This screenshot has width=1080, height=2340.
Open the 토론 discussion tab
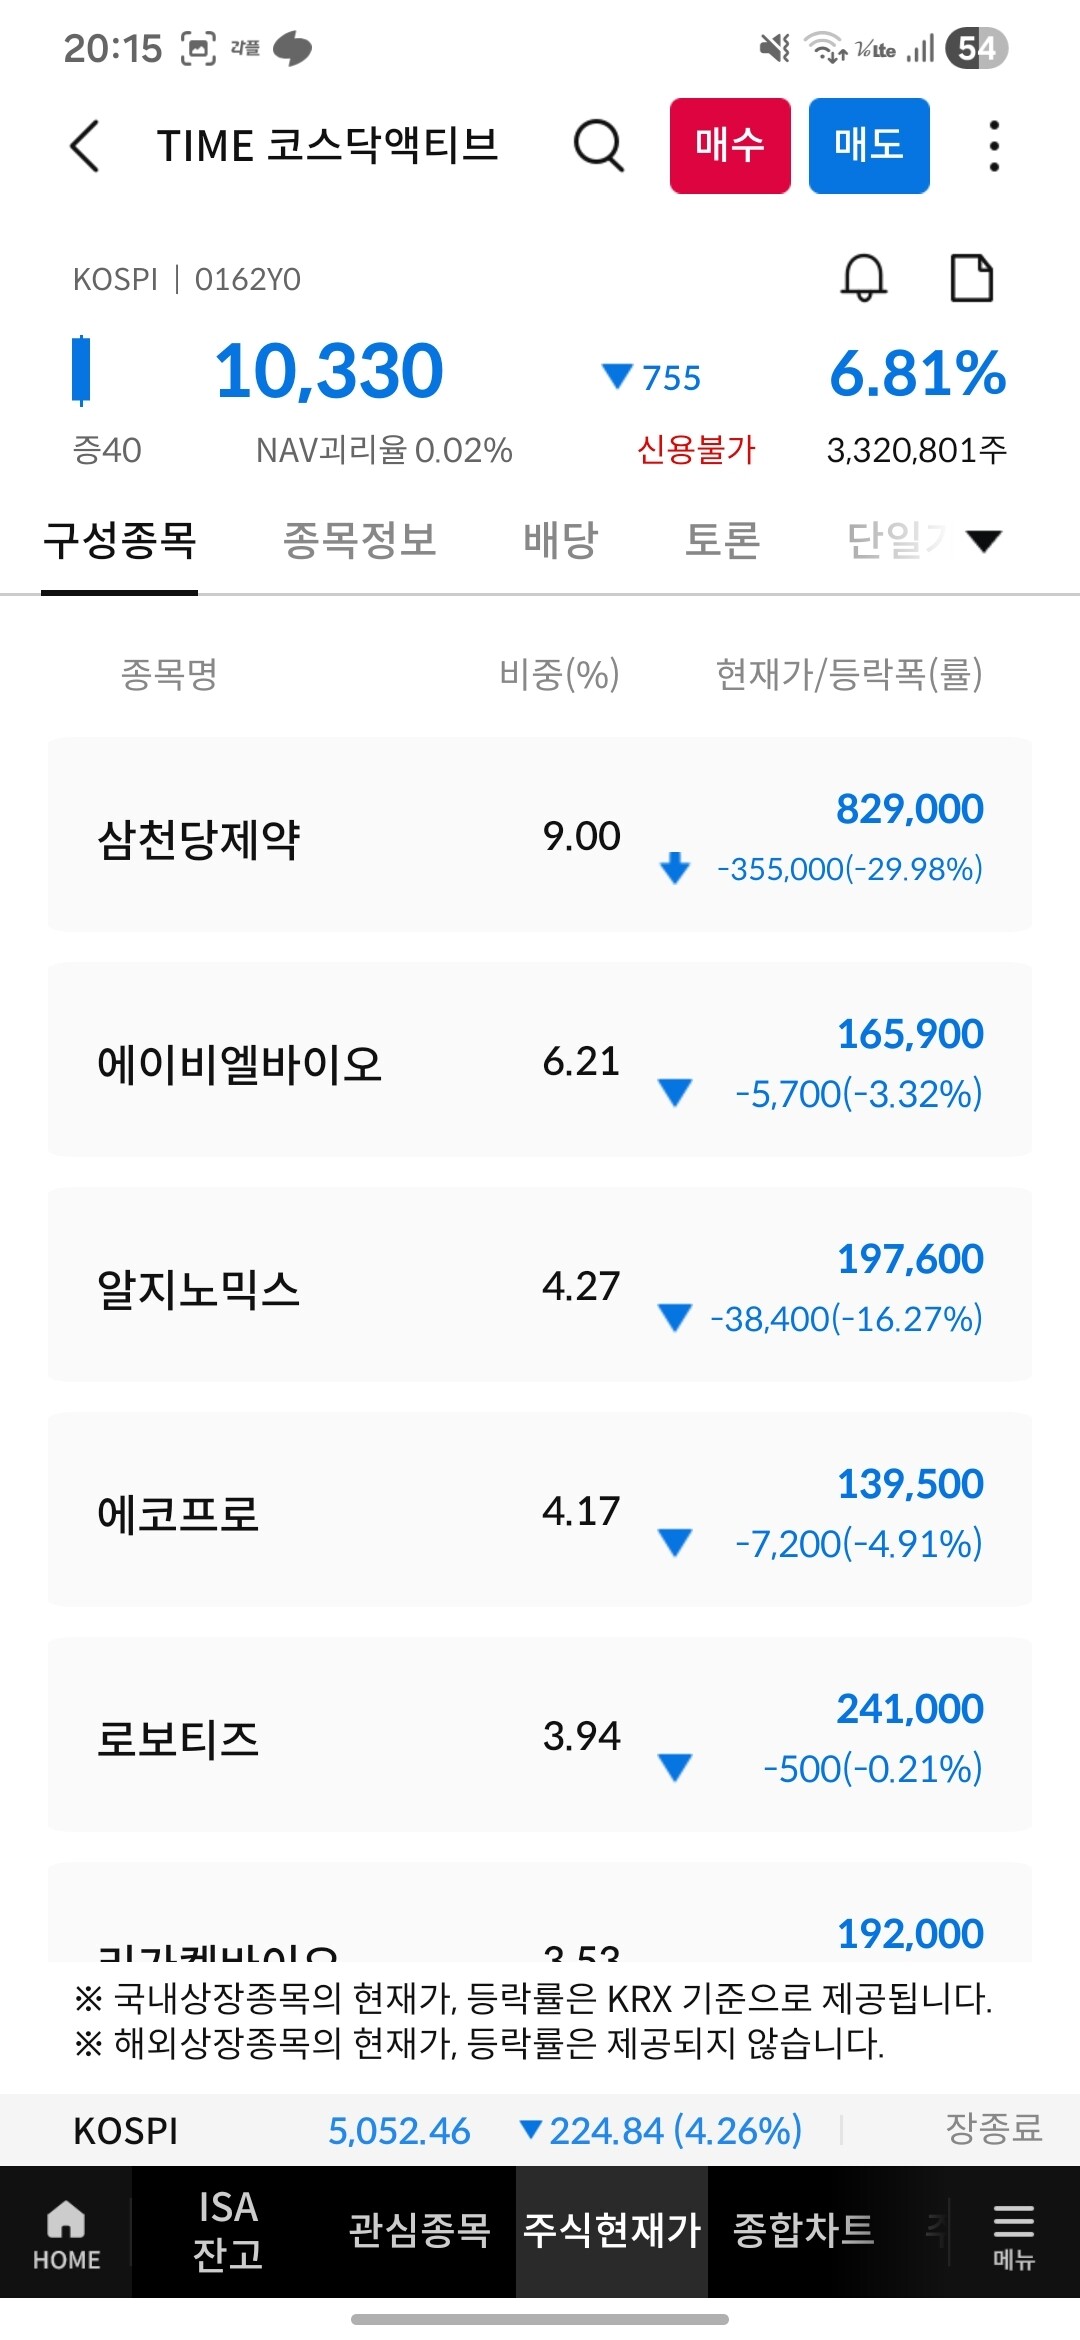tap(722, 541)
